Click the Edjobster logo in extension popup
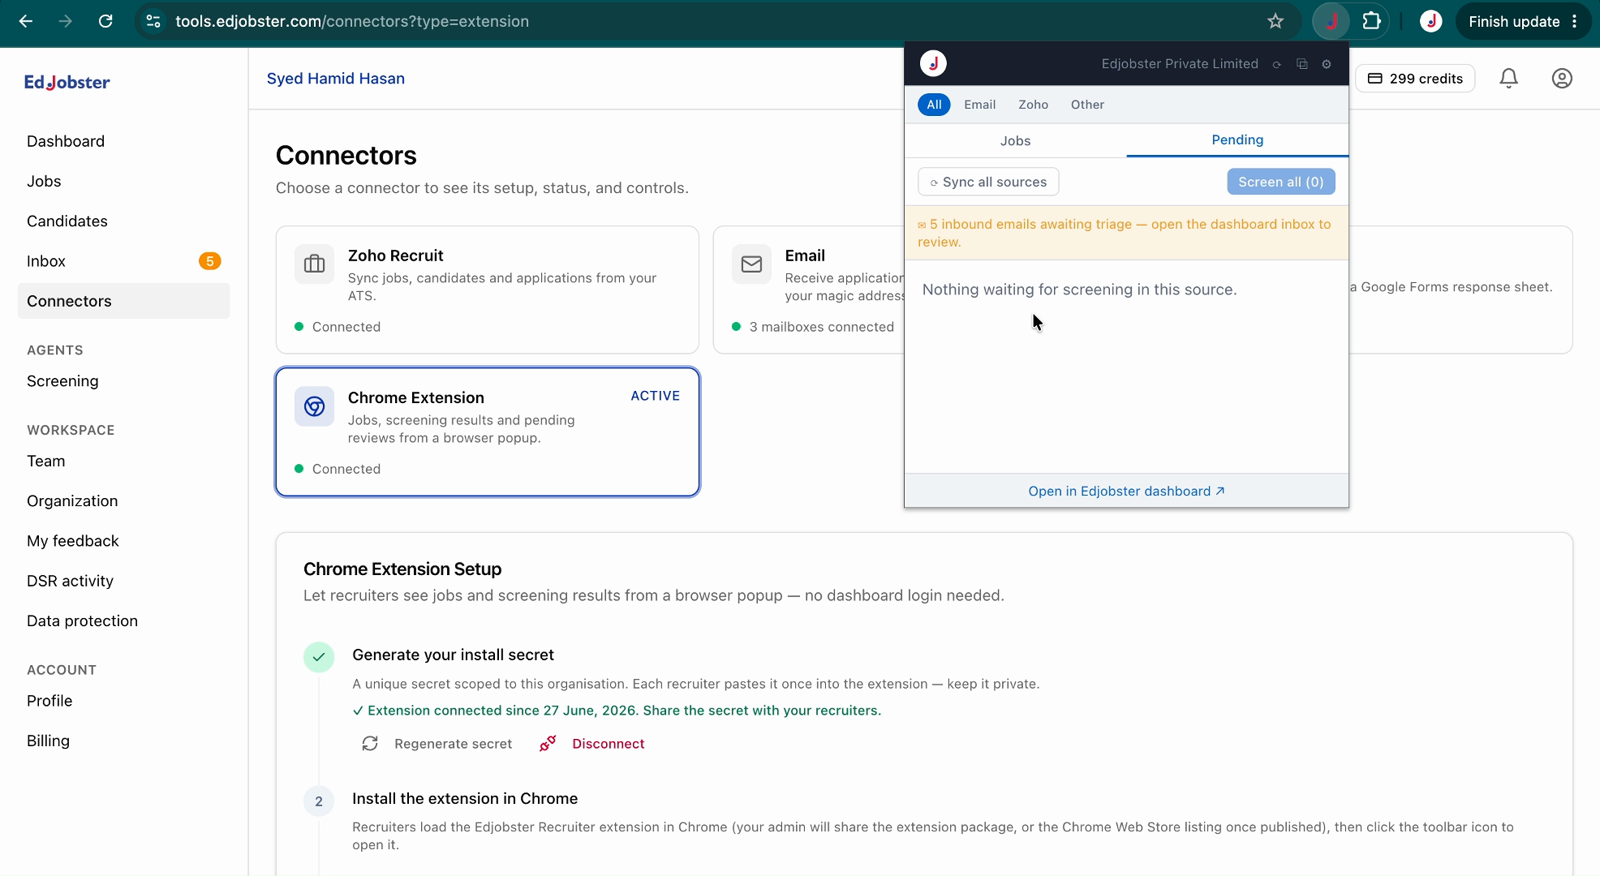 tap(933, 63)
